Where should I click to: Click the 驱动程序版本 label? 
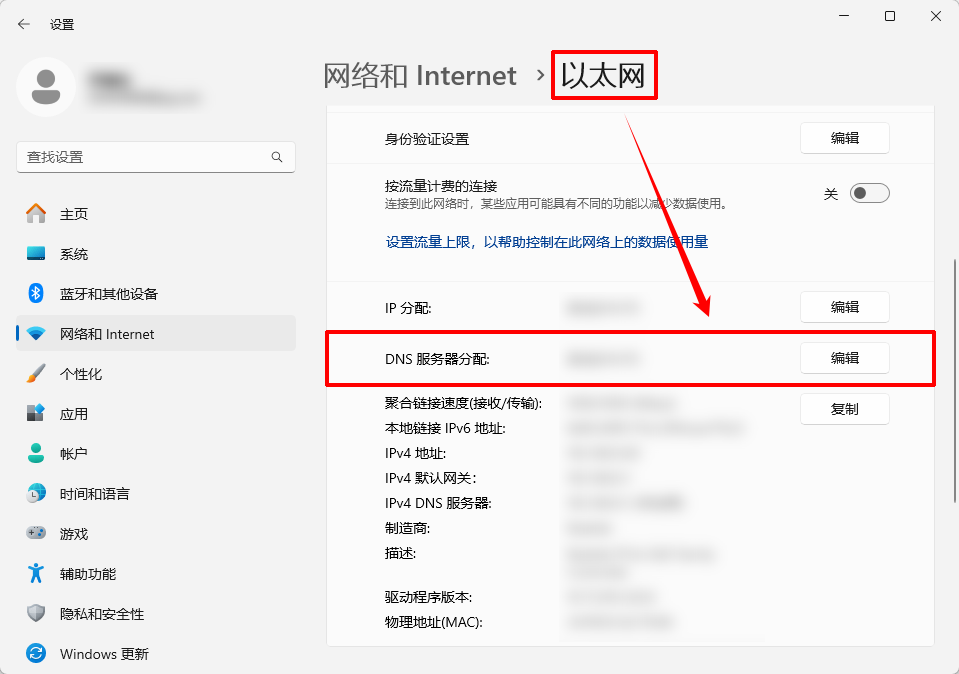click(x=428, y=597)
